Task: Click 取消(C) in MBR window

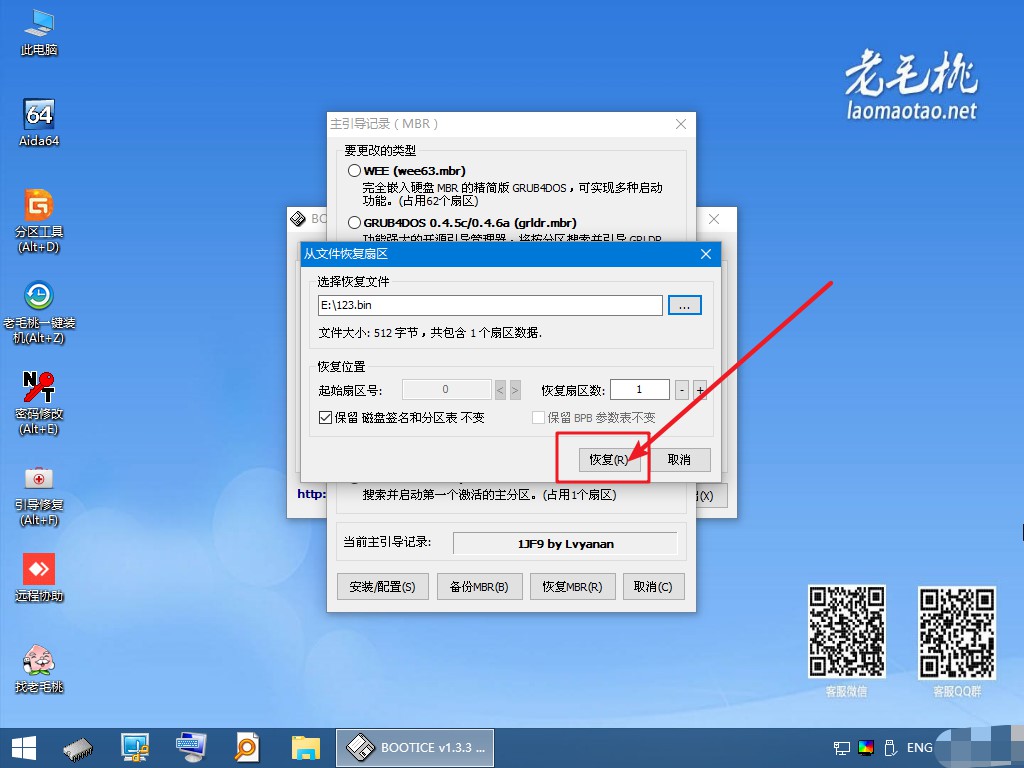Action: point(652,586)
